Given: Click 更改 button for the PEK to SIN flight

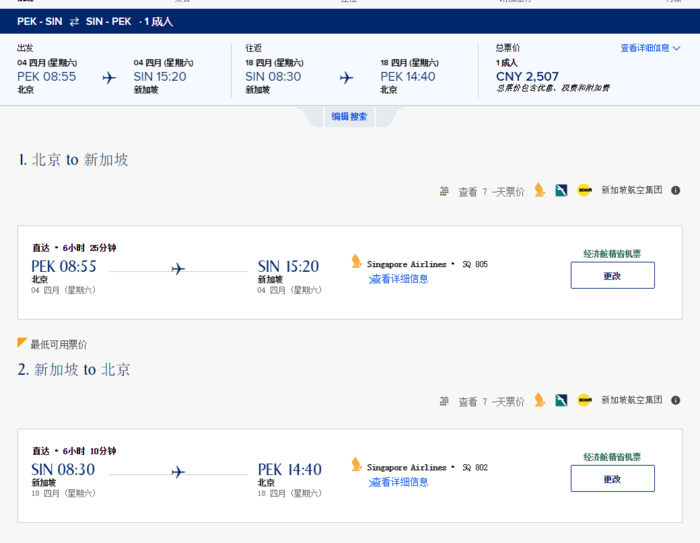Looking at the screenshot, I should (612, 276).
